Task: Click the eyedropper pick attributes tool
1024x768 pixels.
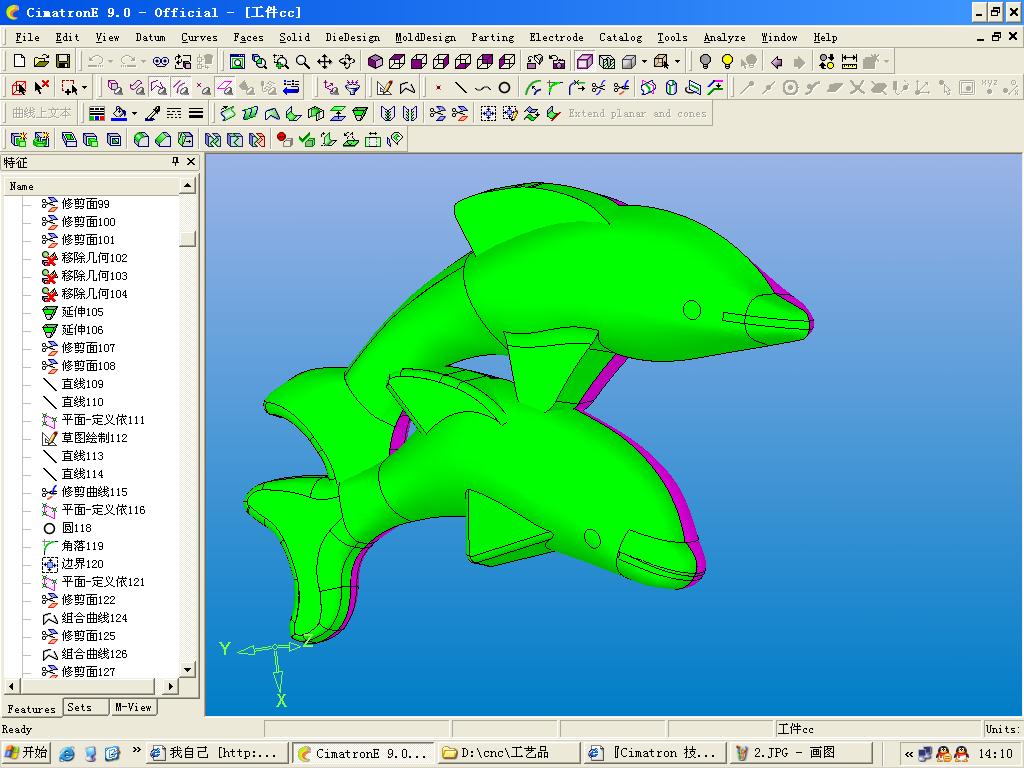Action: [153, 113]
